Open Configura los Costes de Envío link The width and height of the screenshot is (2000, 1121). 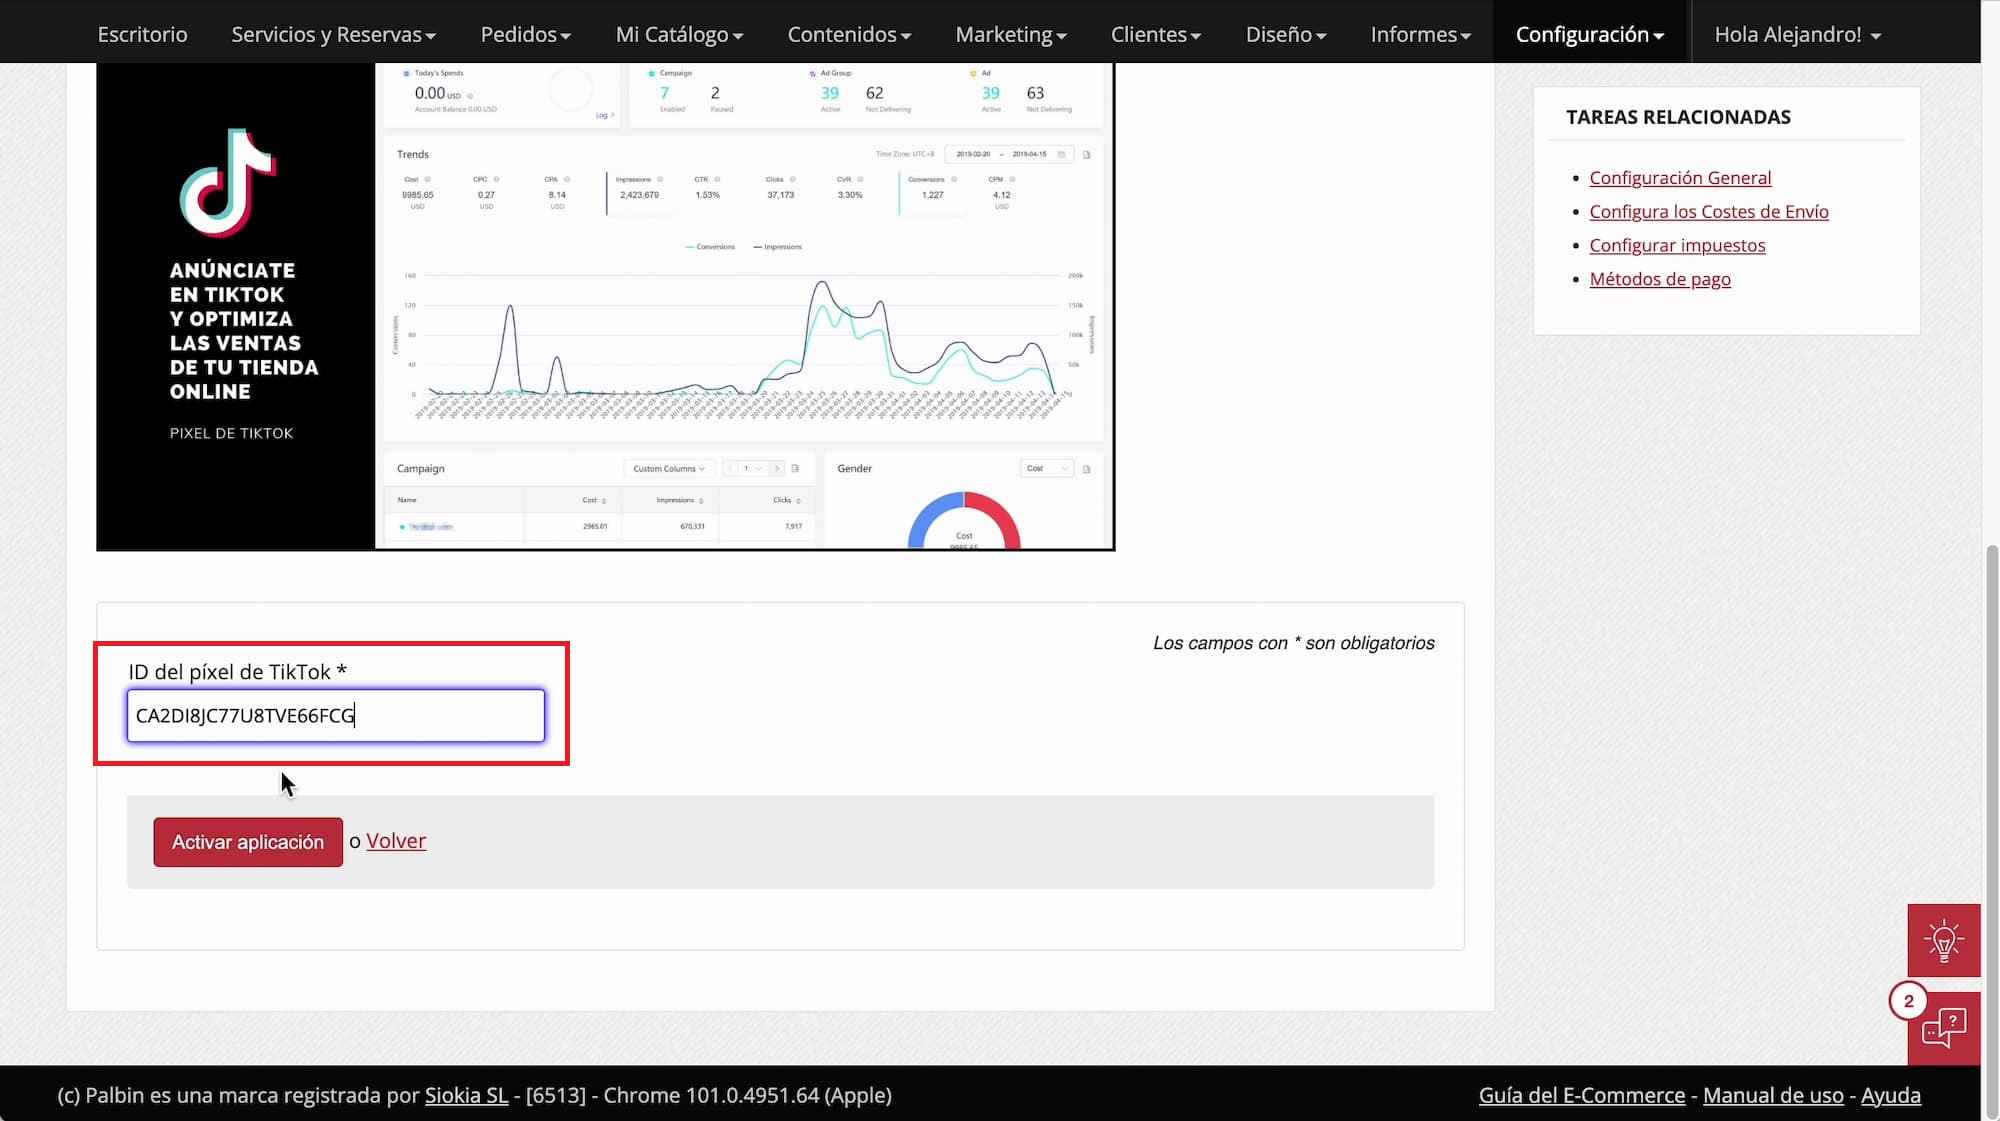click(1709, 212)
